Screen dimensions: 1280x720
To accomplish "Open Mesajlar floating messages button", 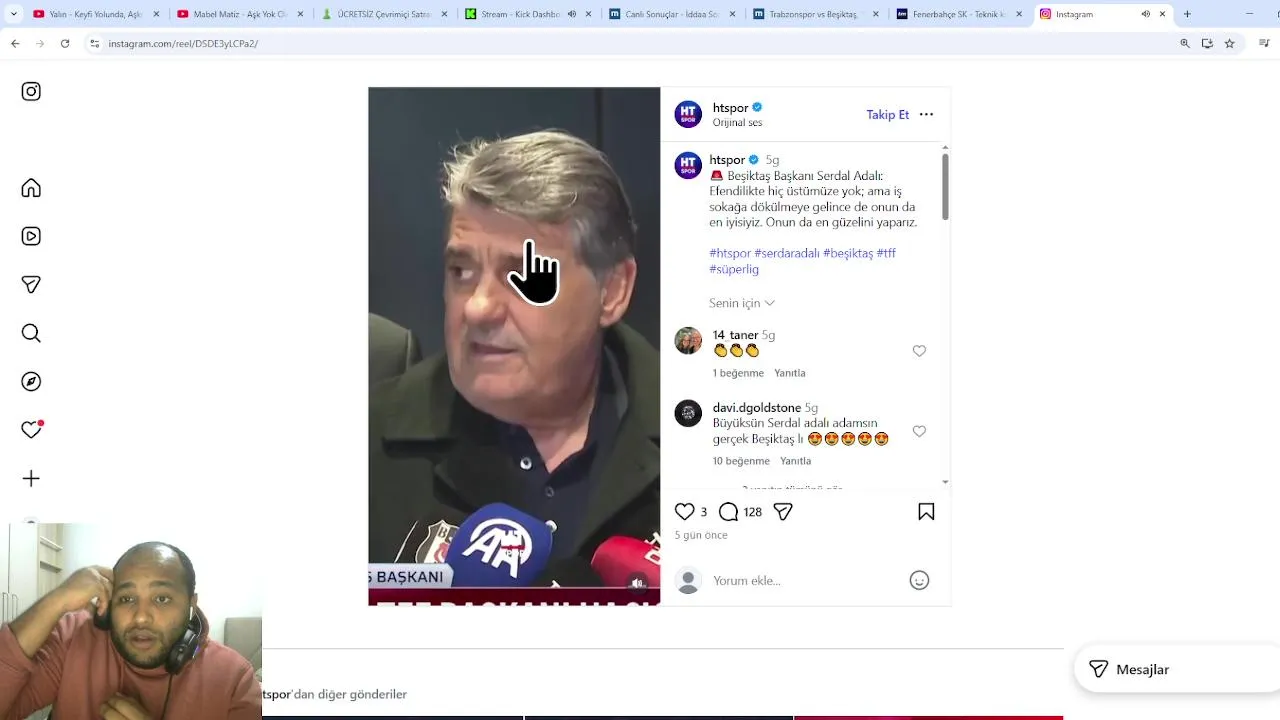I will [x=1177, y=669].
